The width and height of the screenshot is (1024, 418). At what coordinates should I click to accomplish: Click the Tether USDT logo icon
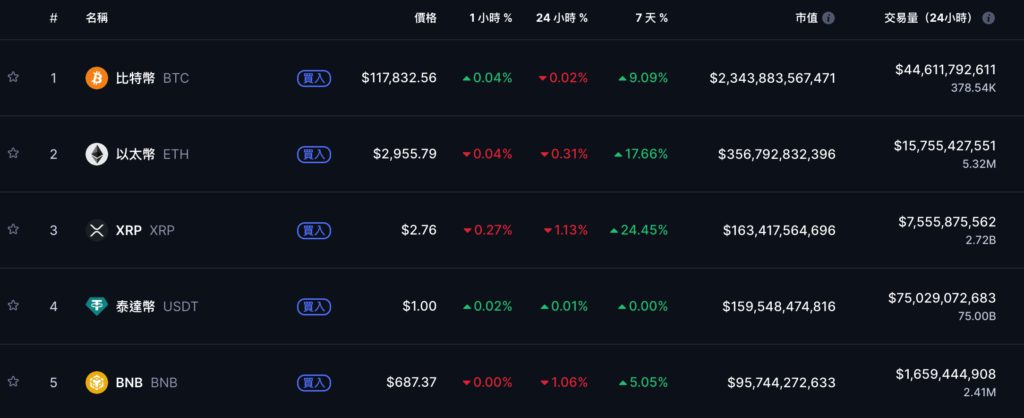click(97, 306)
